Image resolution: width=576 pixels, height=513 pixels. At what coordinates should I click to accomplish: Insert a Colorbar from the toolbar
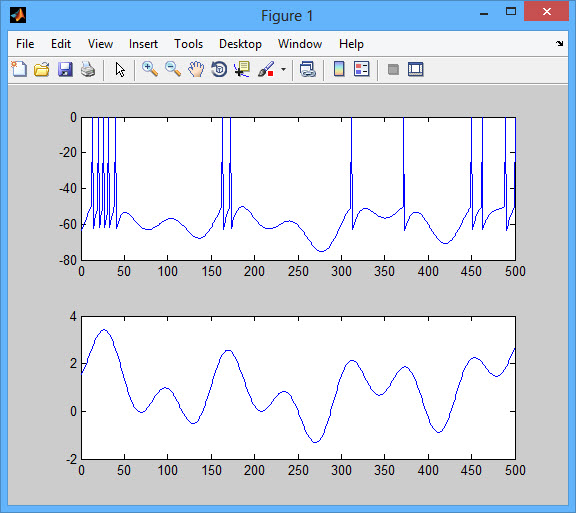(339, 69)
